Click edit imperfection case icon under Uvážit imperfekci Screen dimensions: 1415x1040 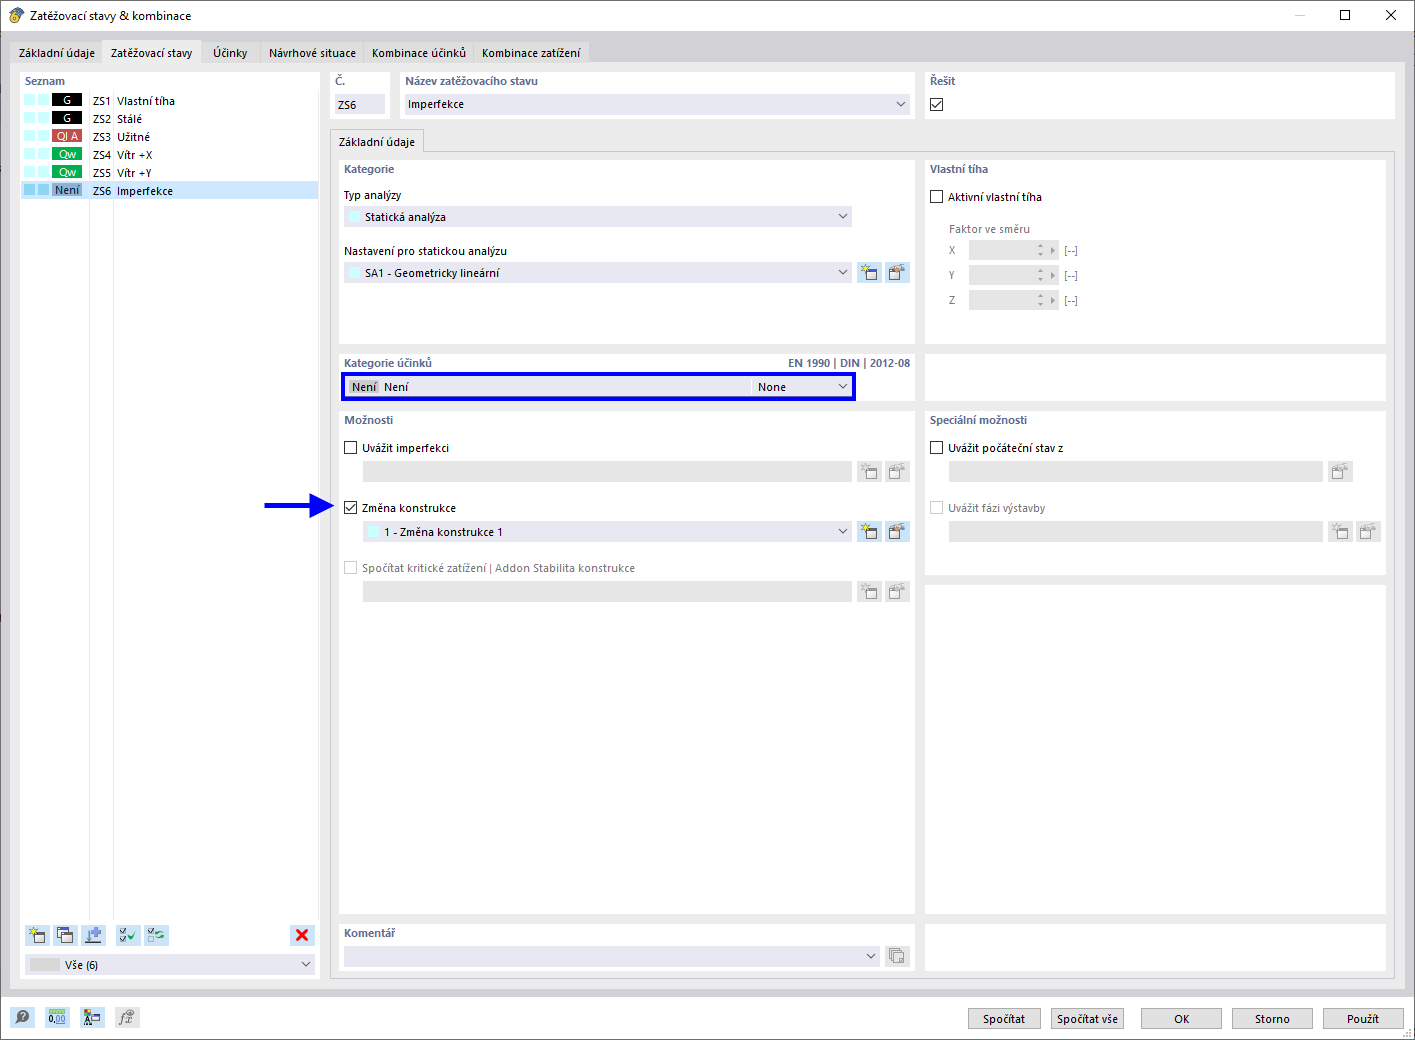897,471
